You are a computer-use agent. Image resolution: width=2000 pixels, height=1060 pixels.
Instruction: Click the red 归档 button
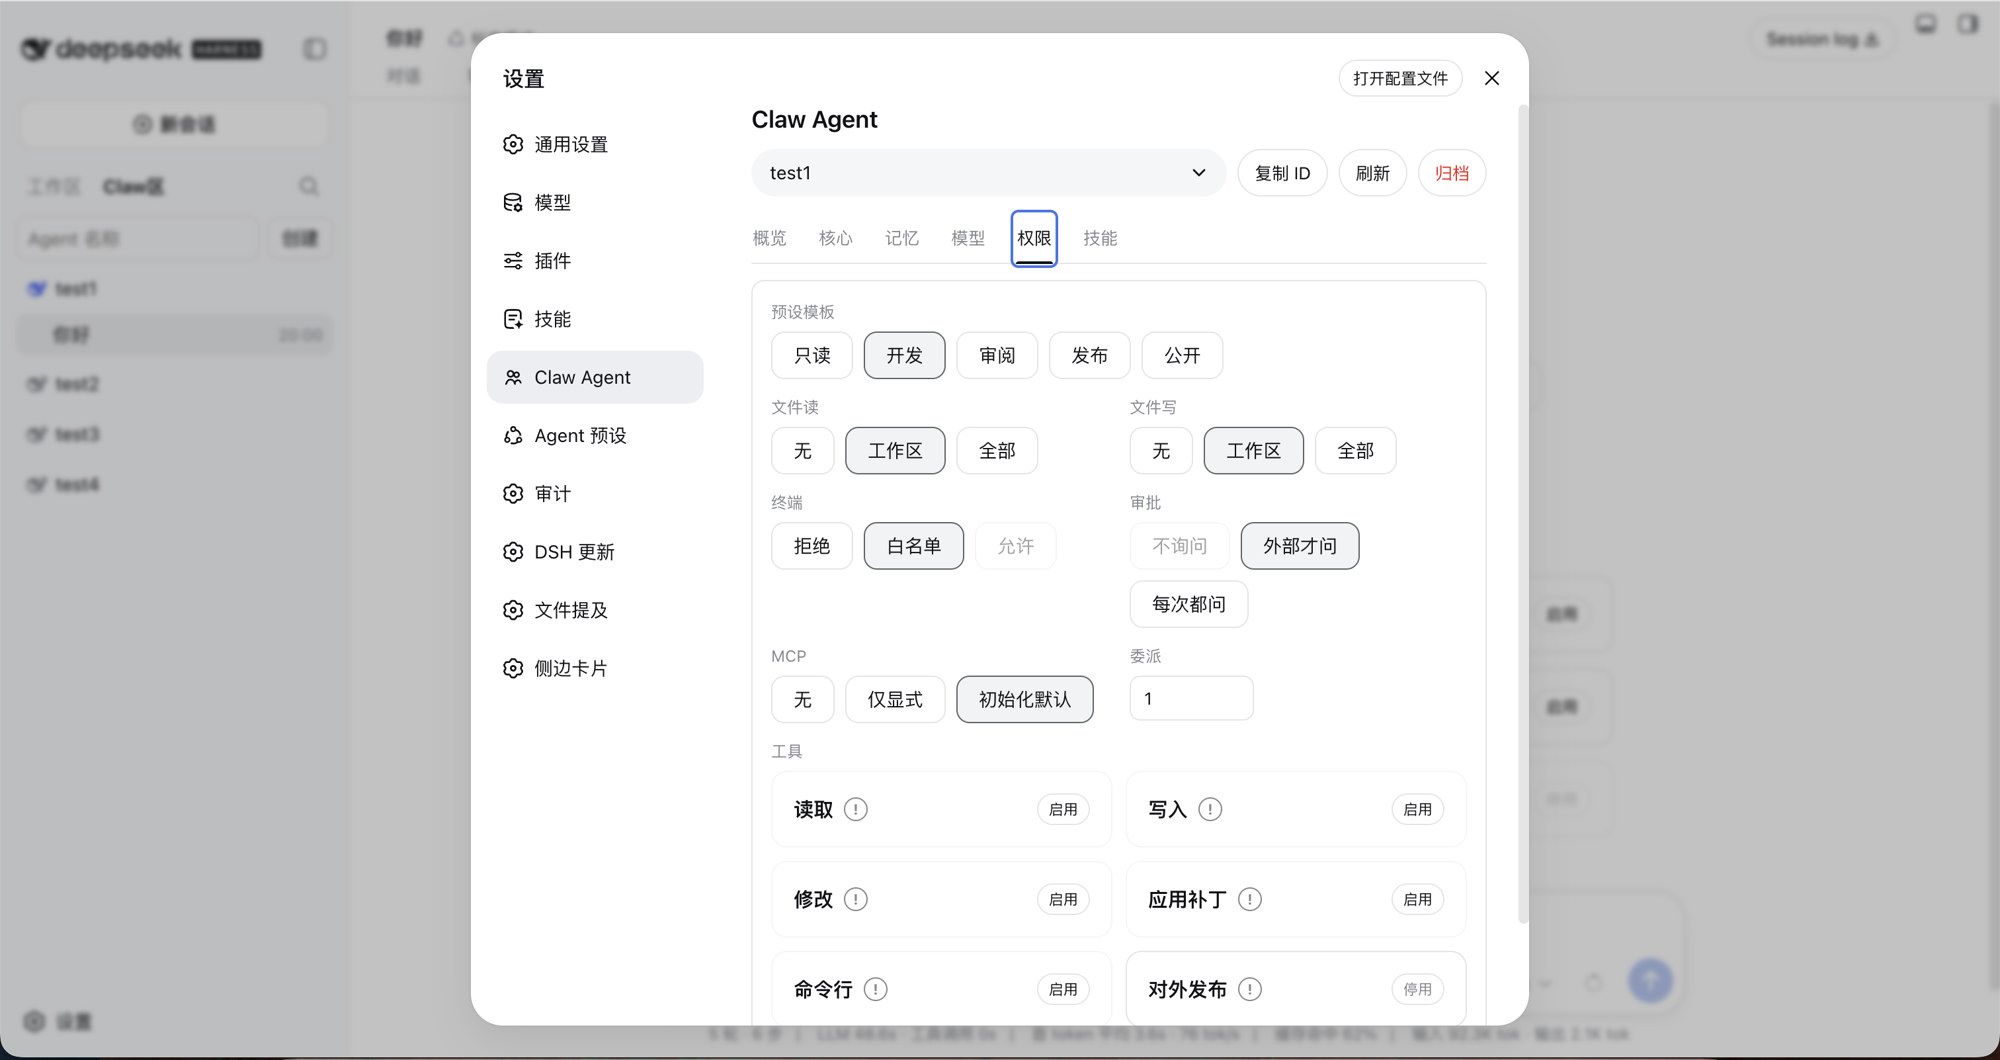click(x=1452, y=173)
